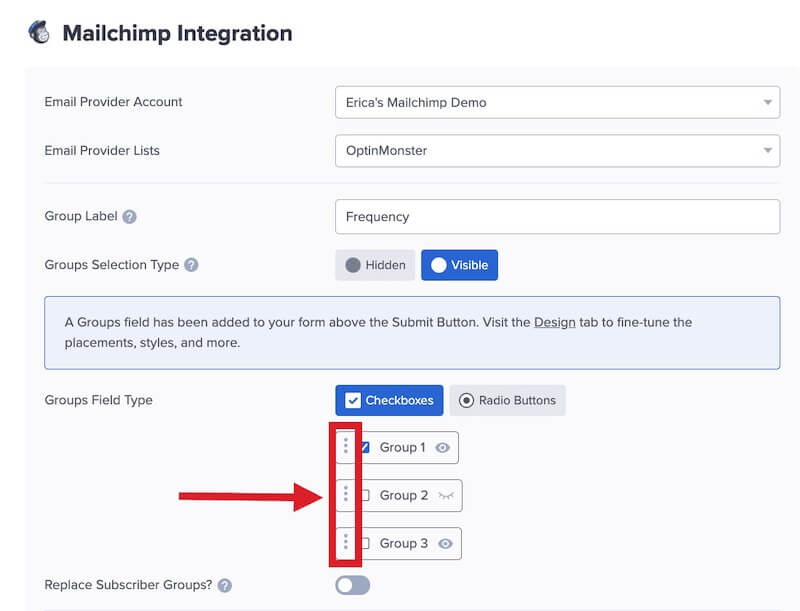Viewport: 800px width, 611px height.
Task: Hide Group 3 using its eye icon
Action: pyautogui.click(x=445, y=544)
